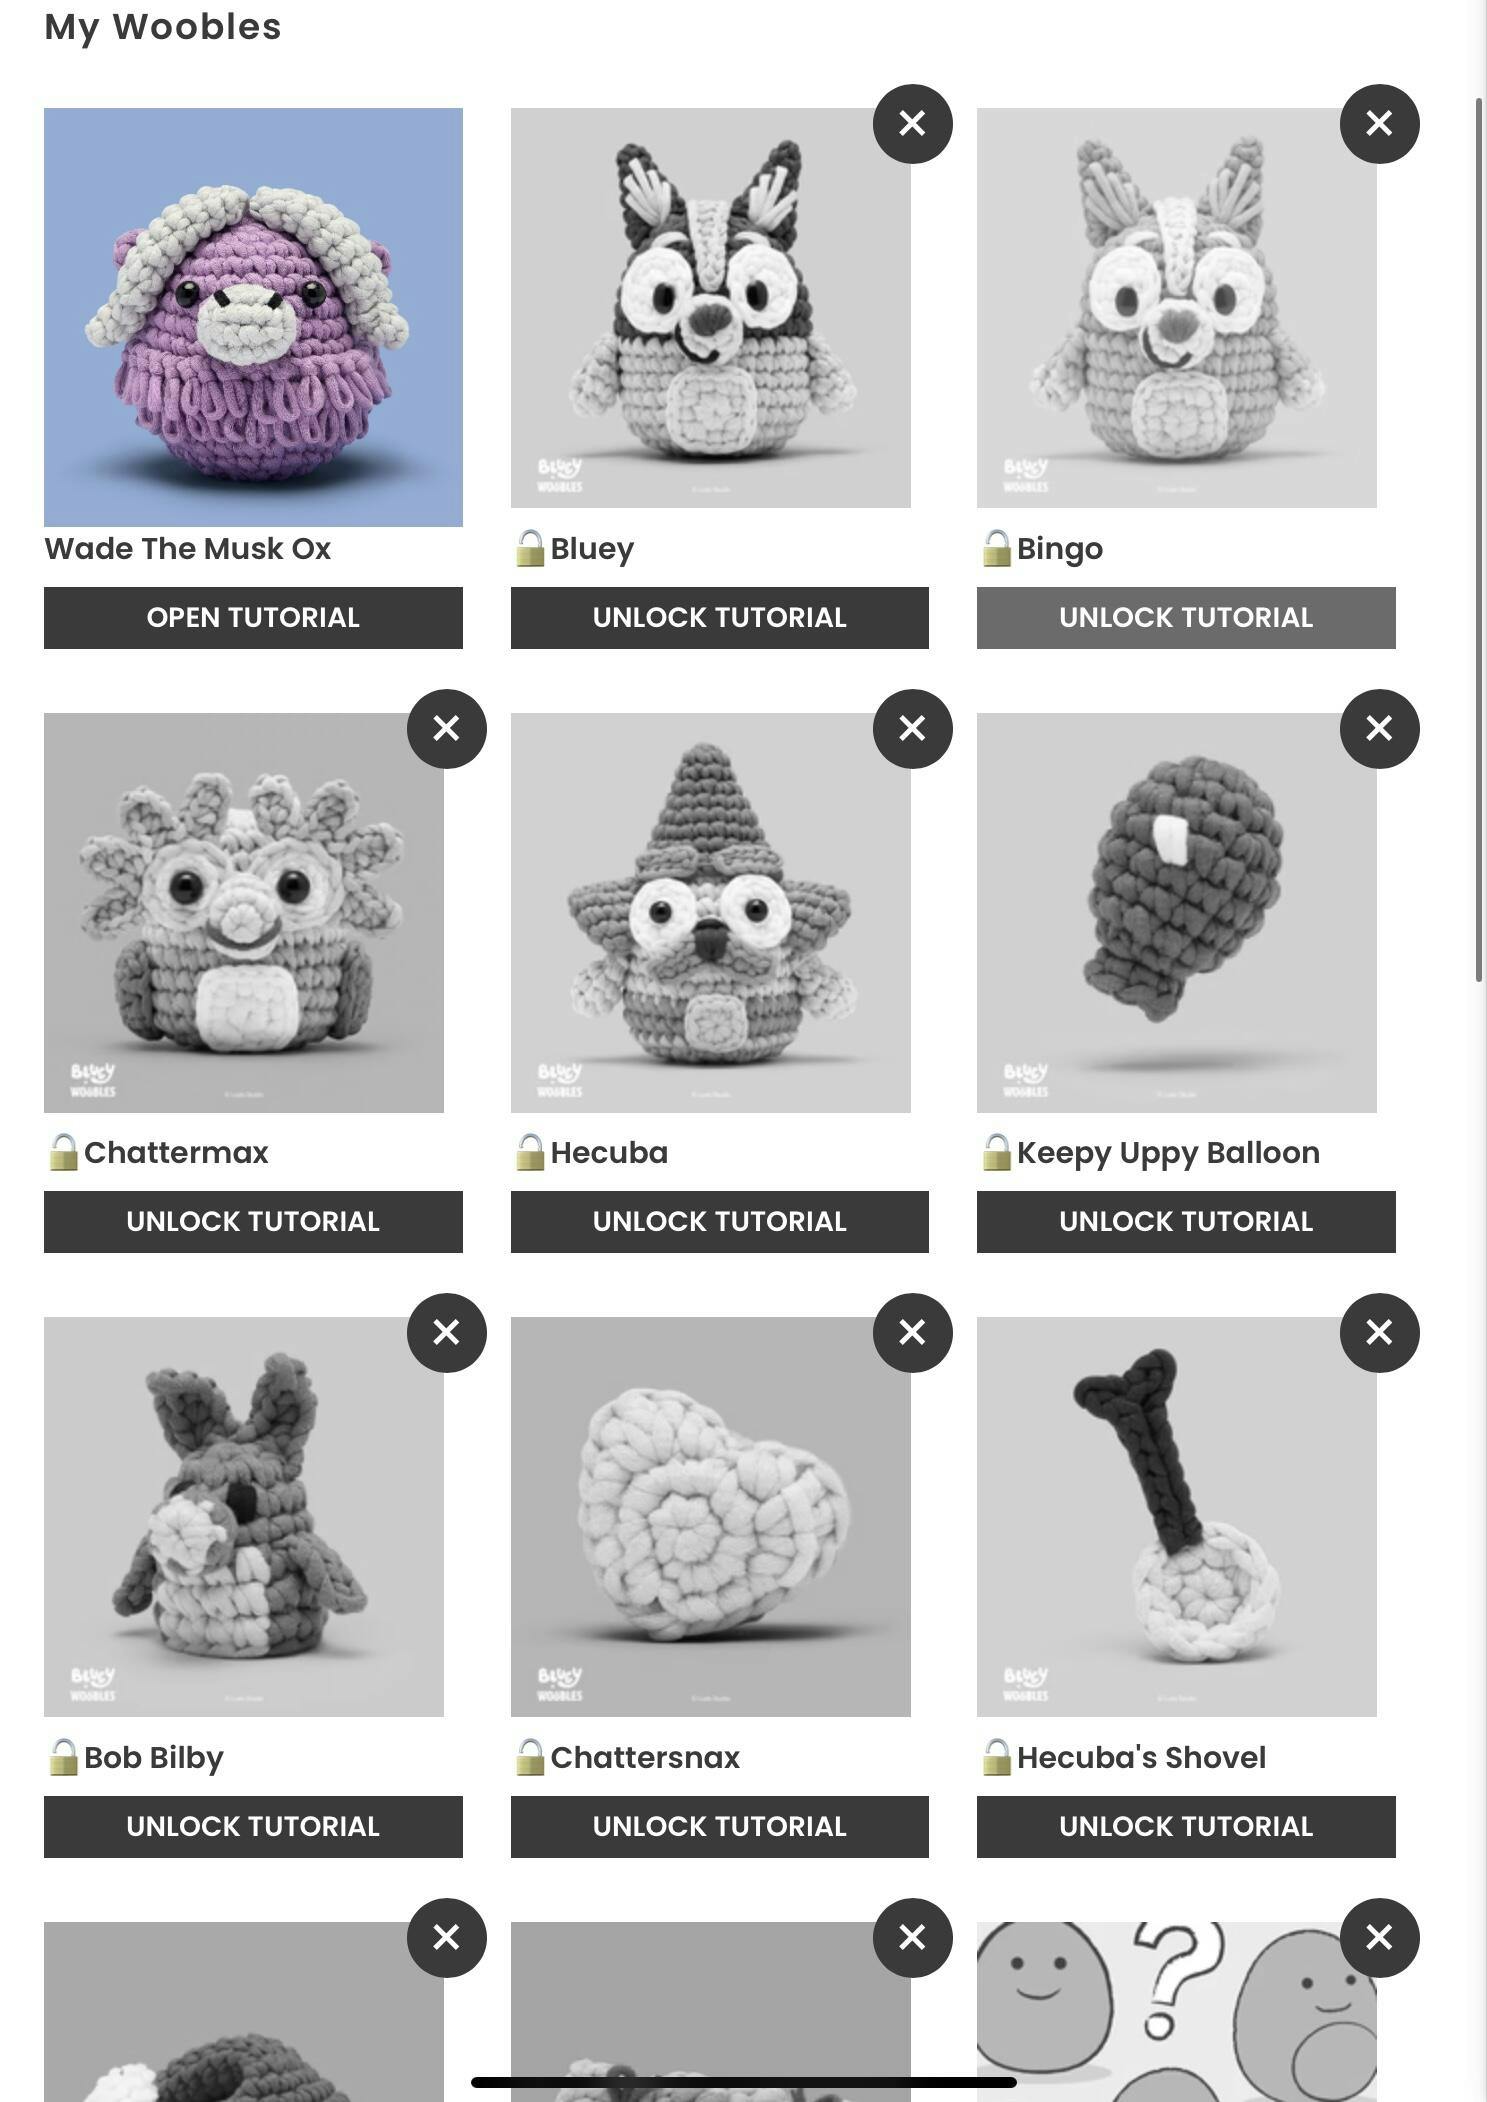1487x2102 pixels.
Task: Click the lock icon beside Bluey
Action: (530, 549)
